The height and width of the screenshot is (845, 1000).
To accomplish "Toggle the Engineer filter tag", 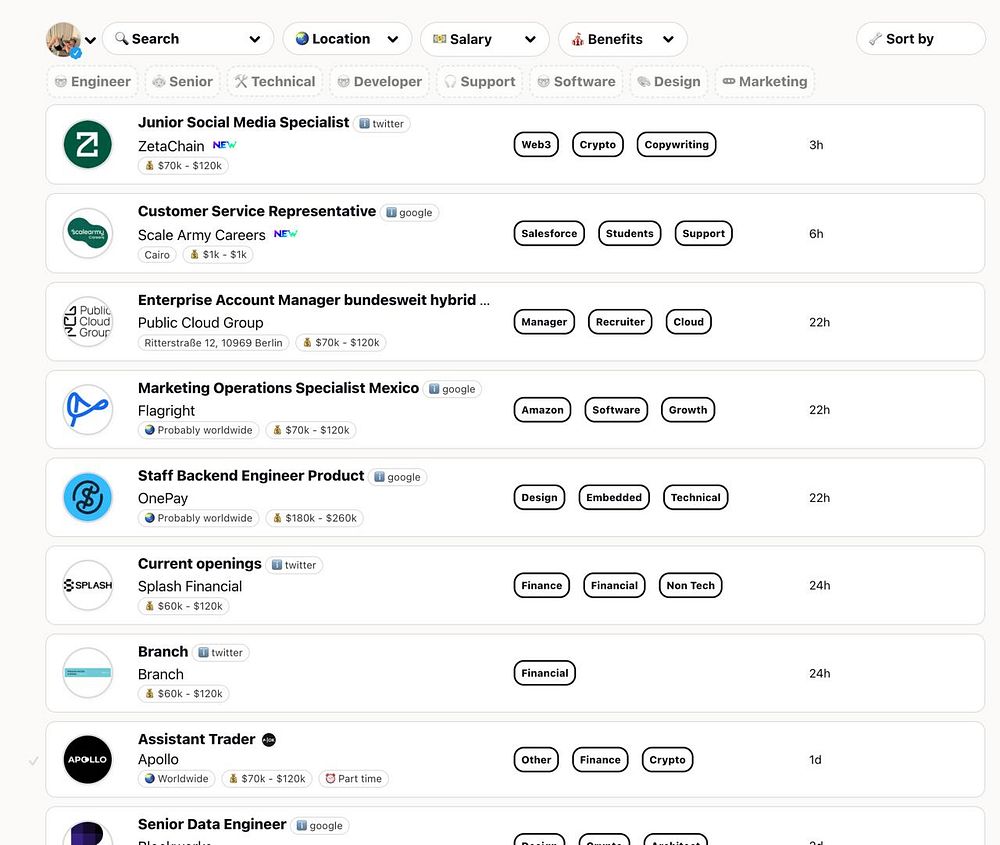I will [x=90, y=82].
